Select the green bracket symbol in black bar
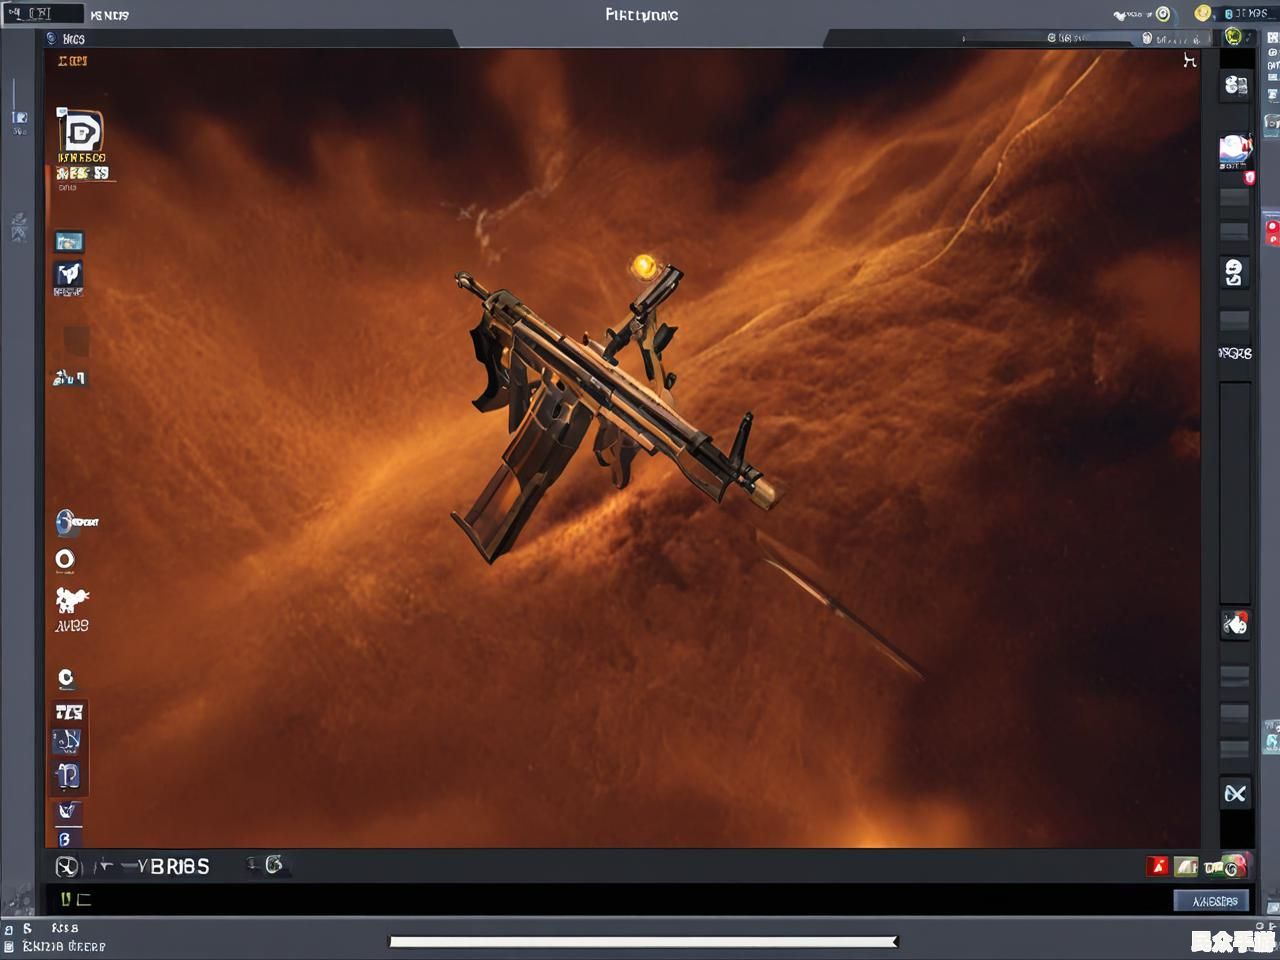The image size is (1280, 960). [x=75, y=899]
